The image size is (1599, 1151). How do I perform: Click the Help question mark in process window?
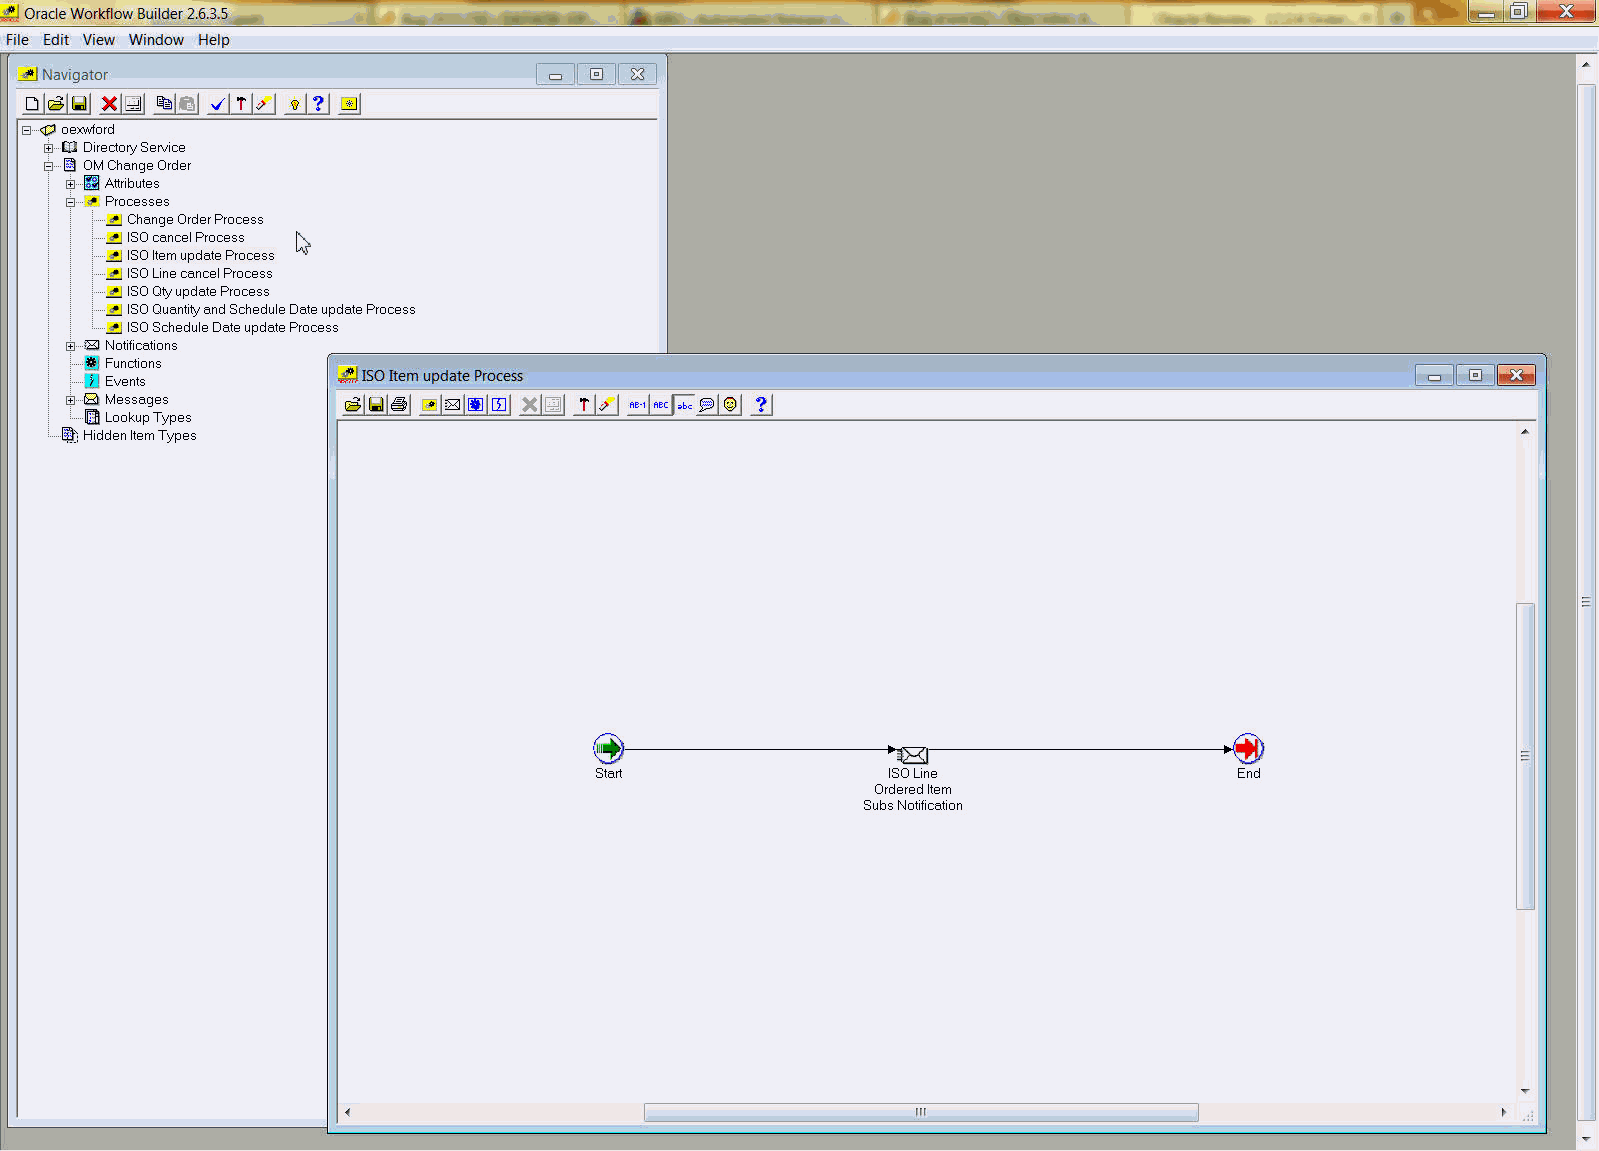tap(761, 405)
